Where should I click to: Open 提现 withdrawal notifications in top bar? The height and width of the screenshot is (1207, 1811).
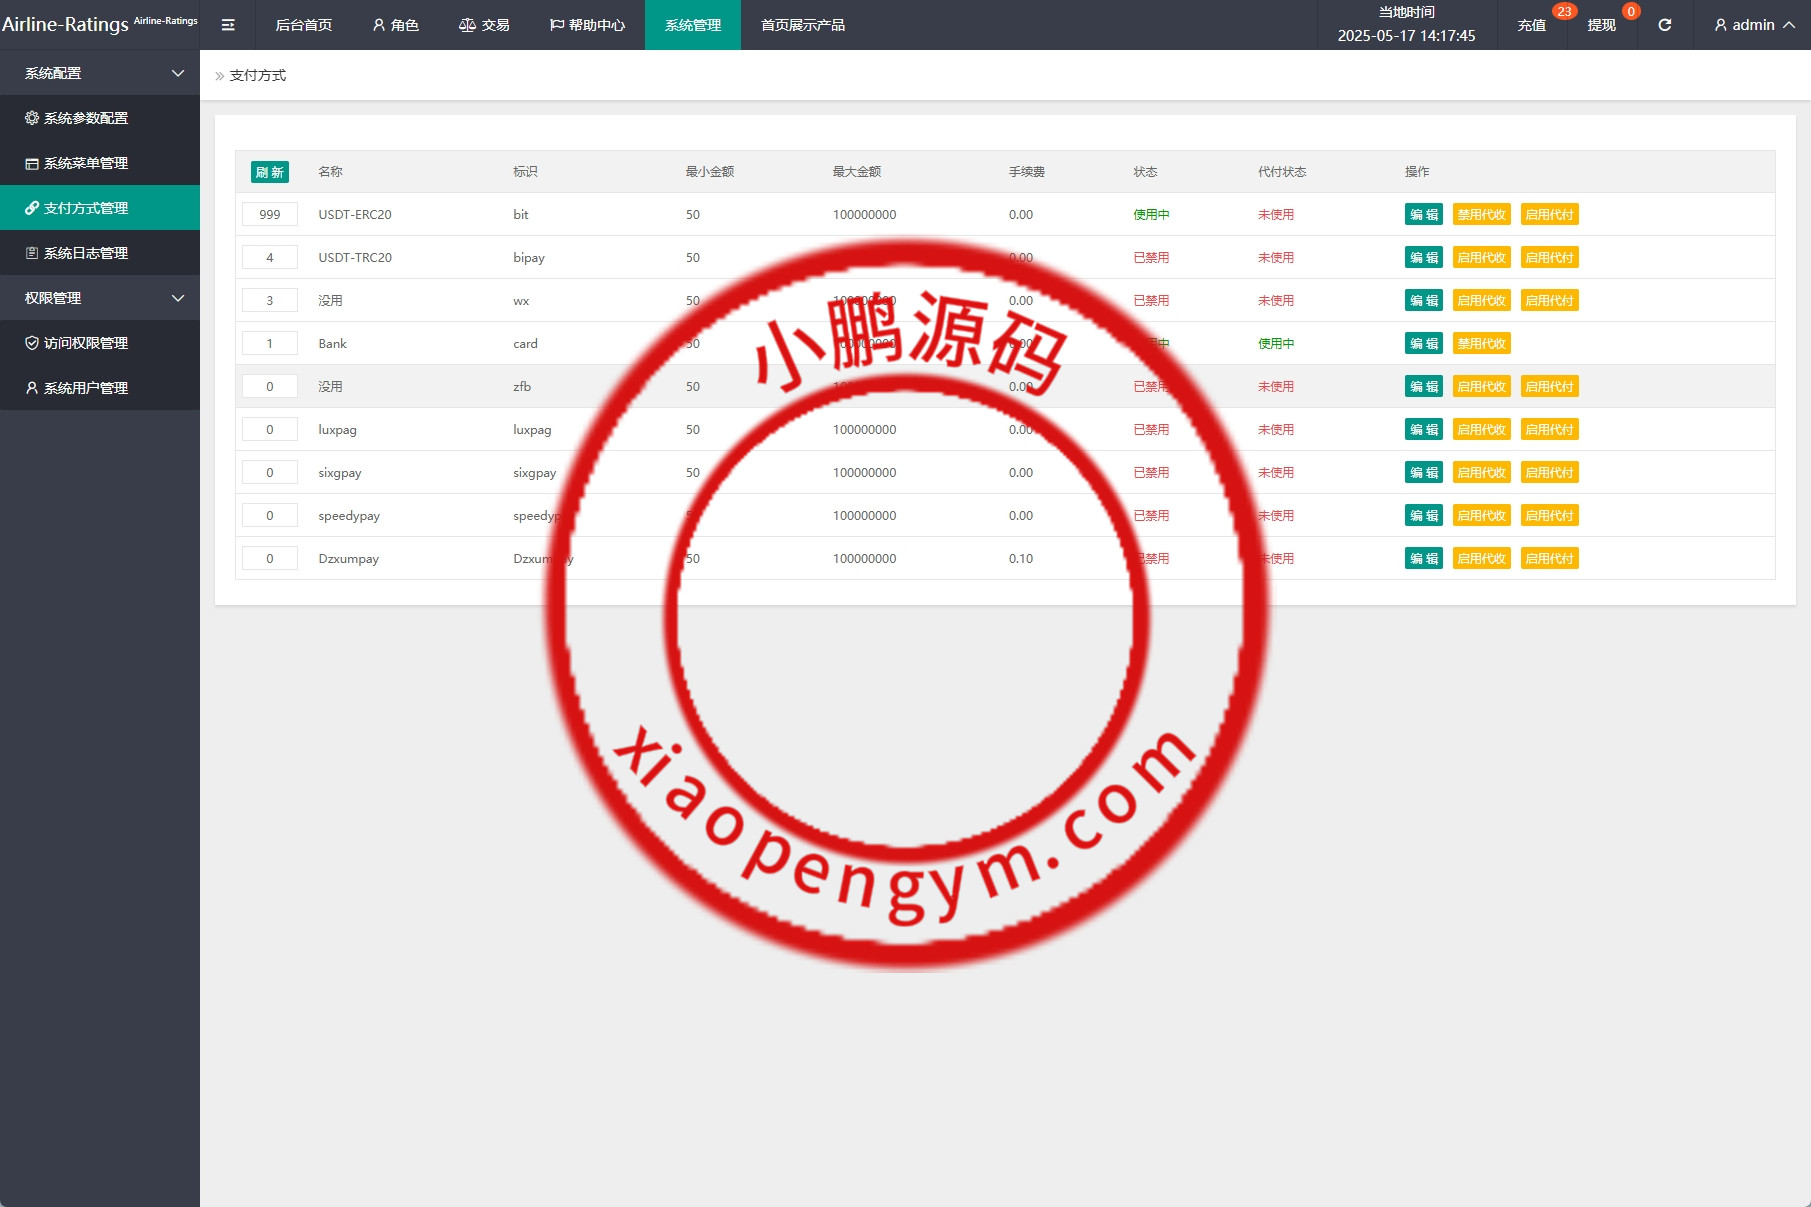1601,25
